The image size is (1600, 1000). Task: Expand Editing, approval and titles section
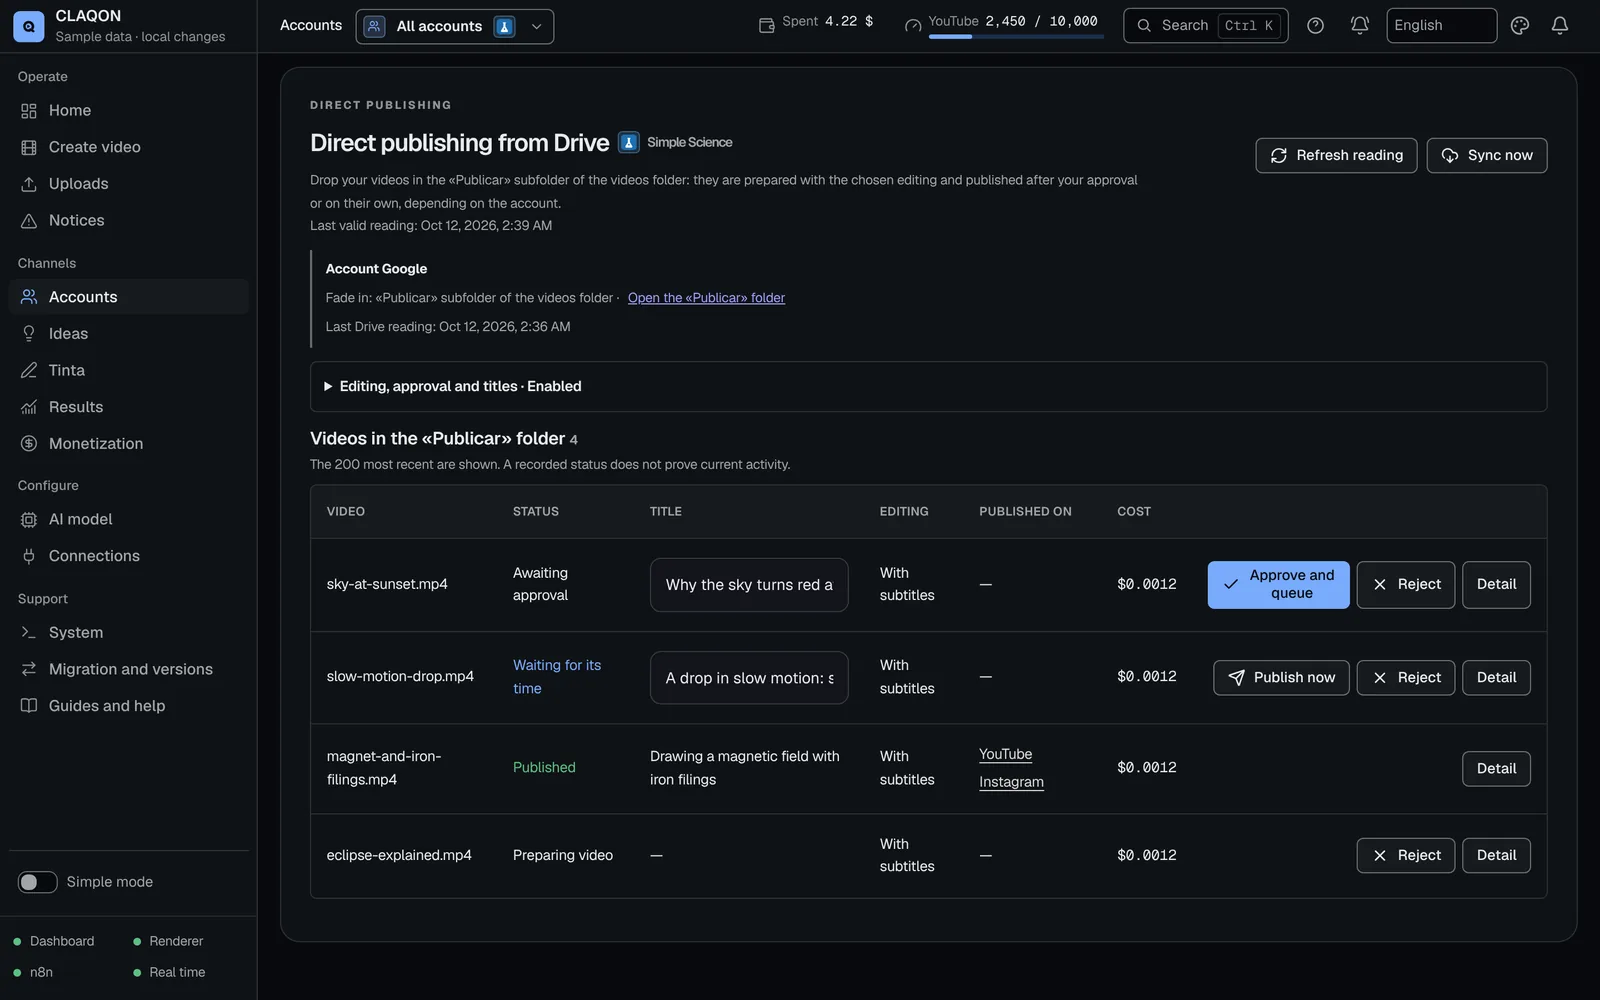point(928,386)
